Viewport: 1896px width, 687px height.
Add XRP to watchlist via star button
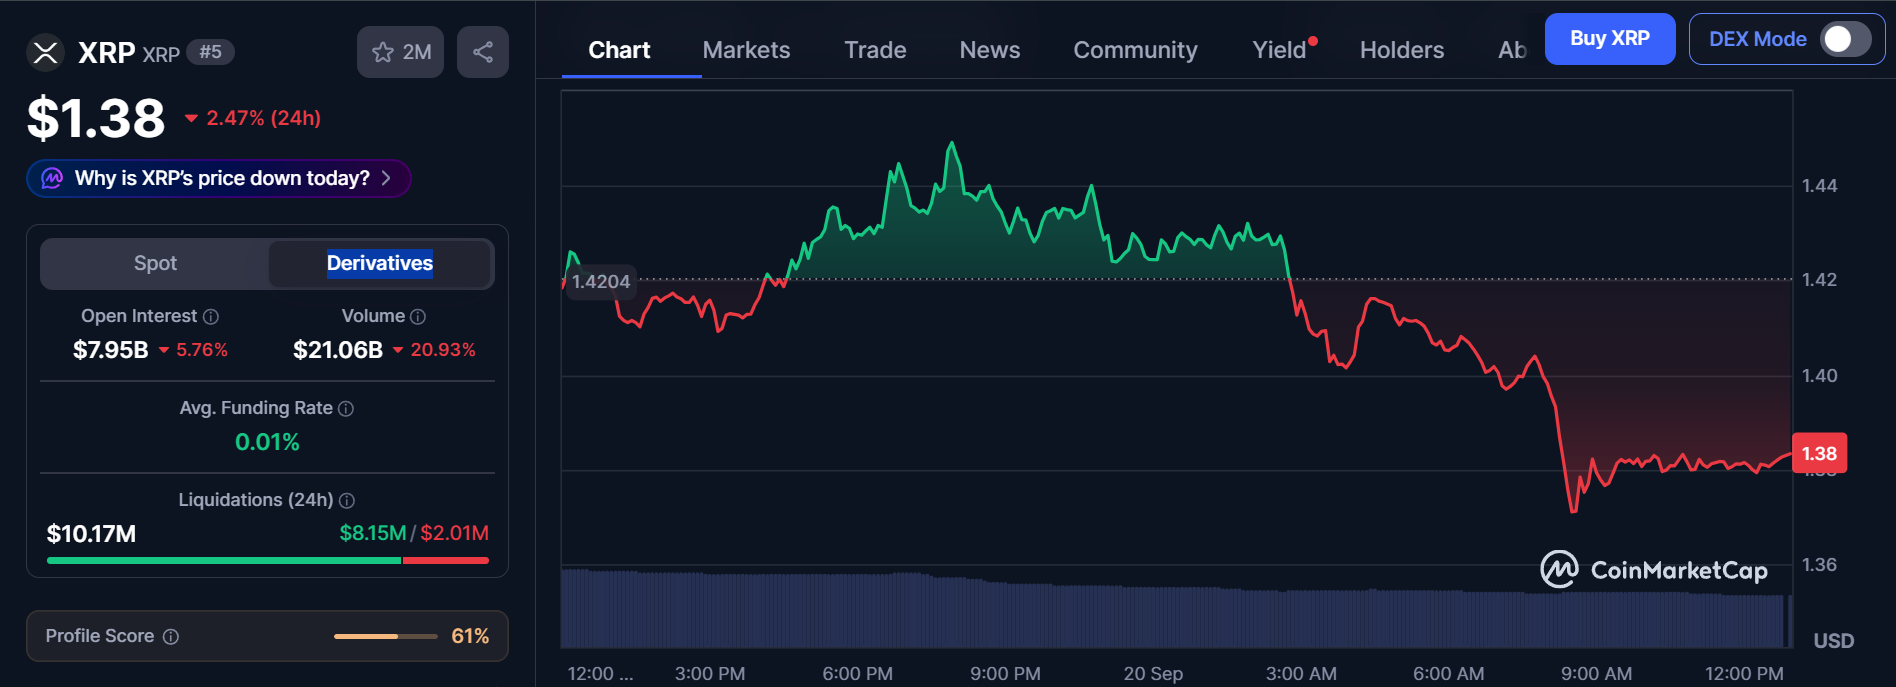click(400, 52)
